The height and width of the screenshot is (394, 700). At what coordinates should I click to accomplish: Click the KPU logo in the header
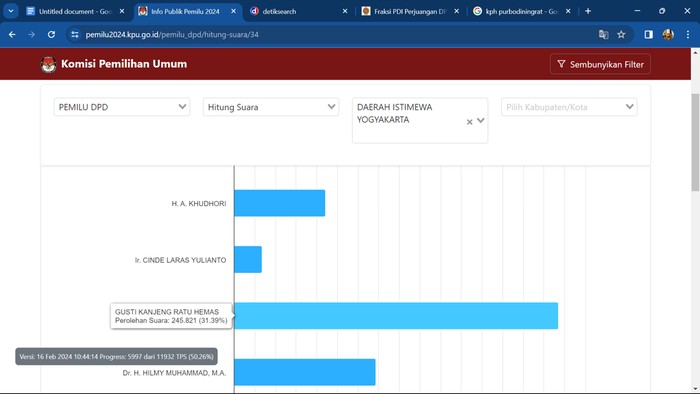(x=48, y=64)
